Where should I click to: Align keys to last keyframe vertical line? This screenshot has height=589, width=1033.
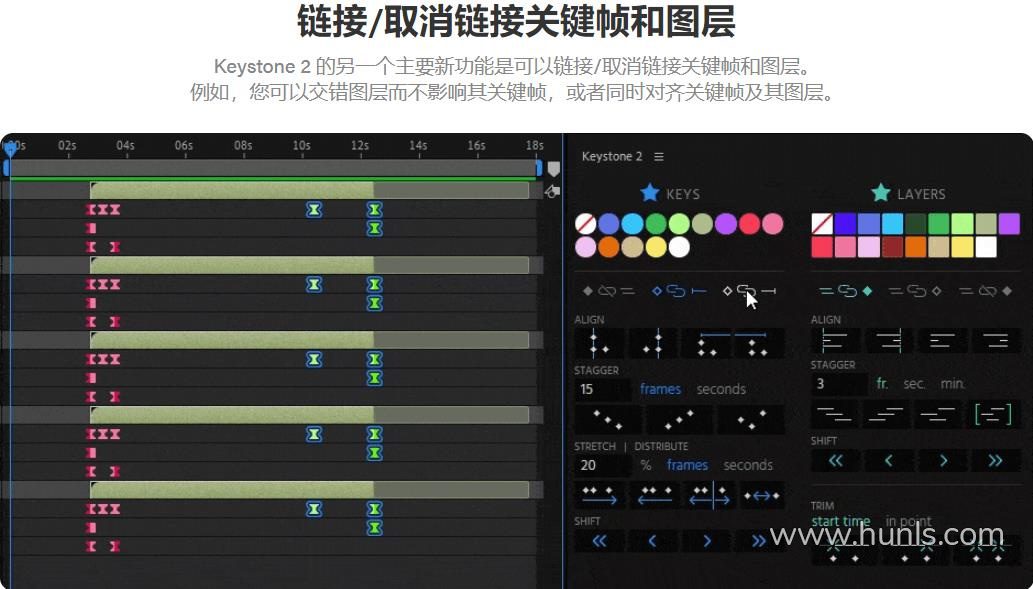652,343
